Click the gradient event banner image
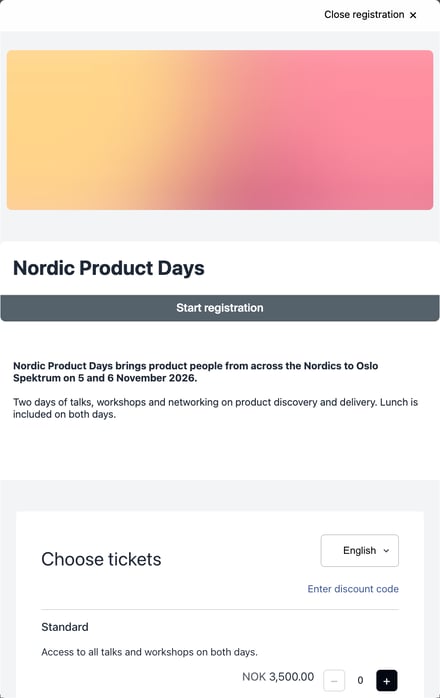 (x=220, y=130)
